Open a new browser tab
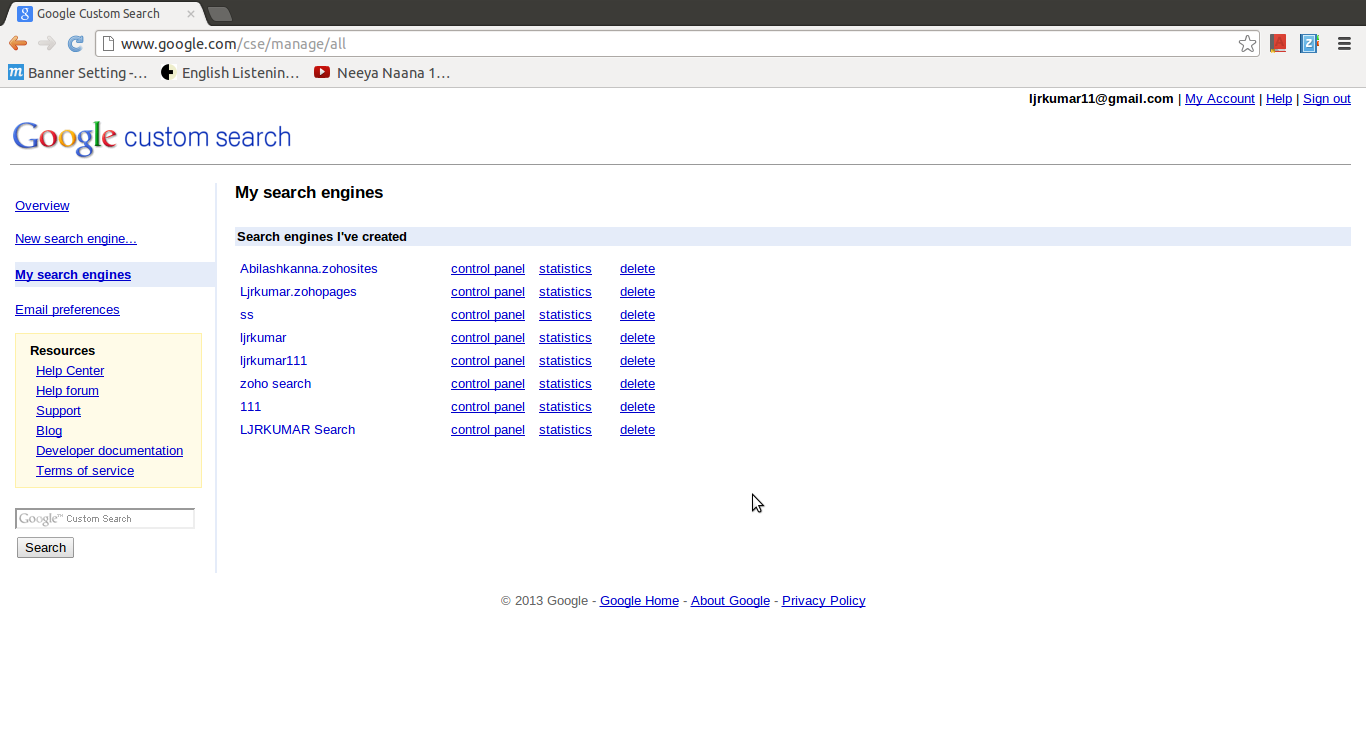Screen dimensions: 1366x744 point(219,14)
